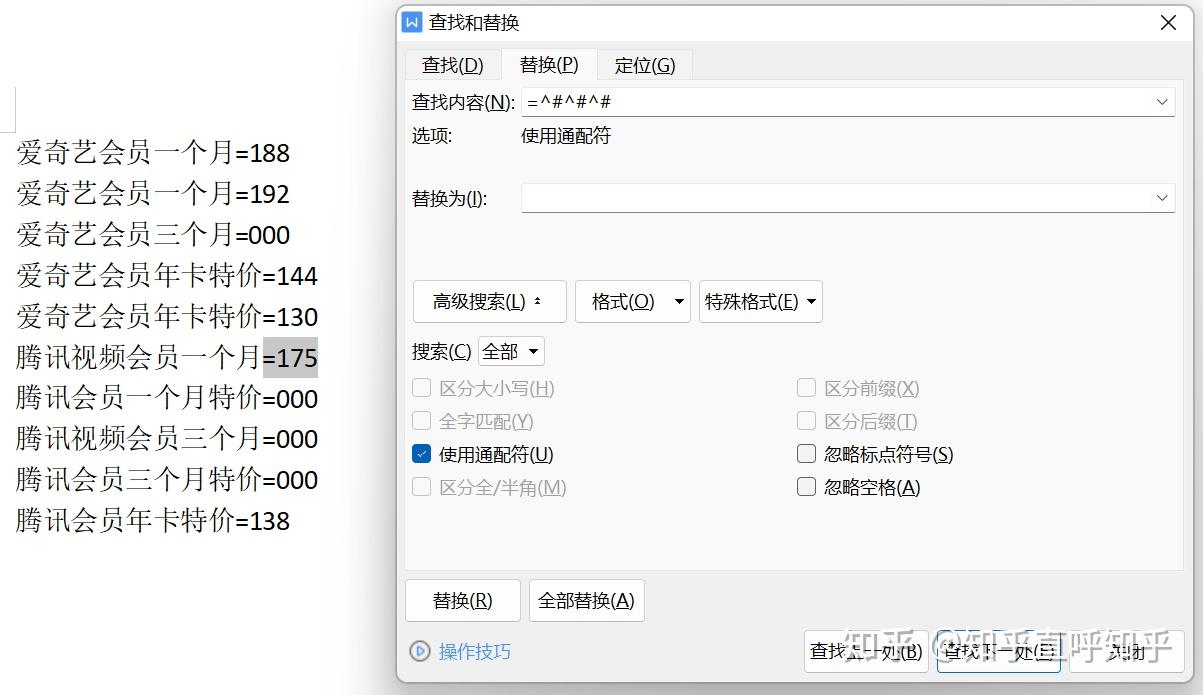This screenshot has width=1203, height=695.
Task: Select the 替换(P) tab
Action: (x=549, y=64)
